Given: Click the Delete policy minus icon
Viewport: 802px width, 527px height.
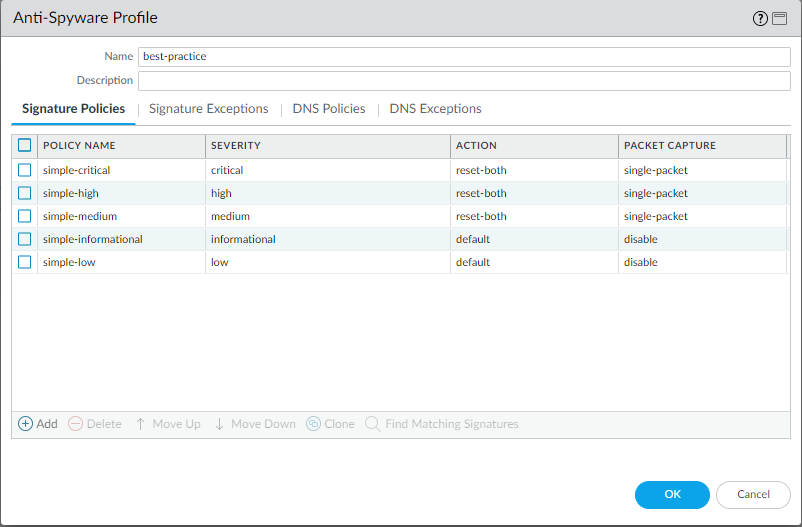Looking at the screenshot, I should coord(76,424).
